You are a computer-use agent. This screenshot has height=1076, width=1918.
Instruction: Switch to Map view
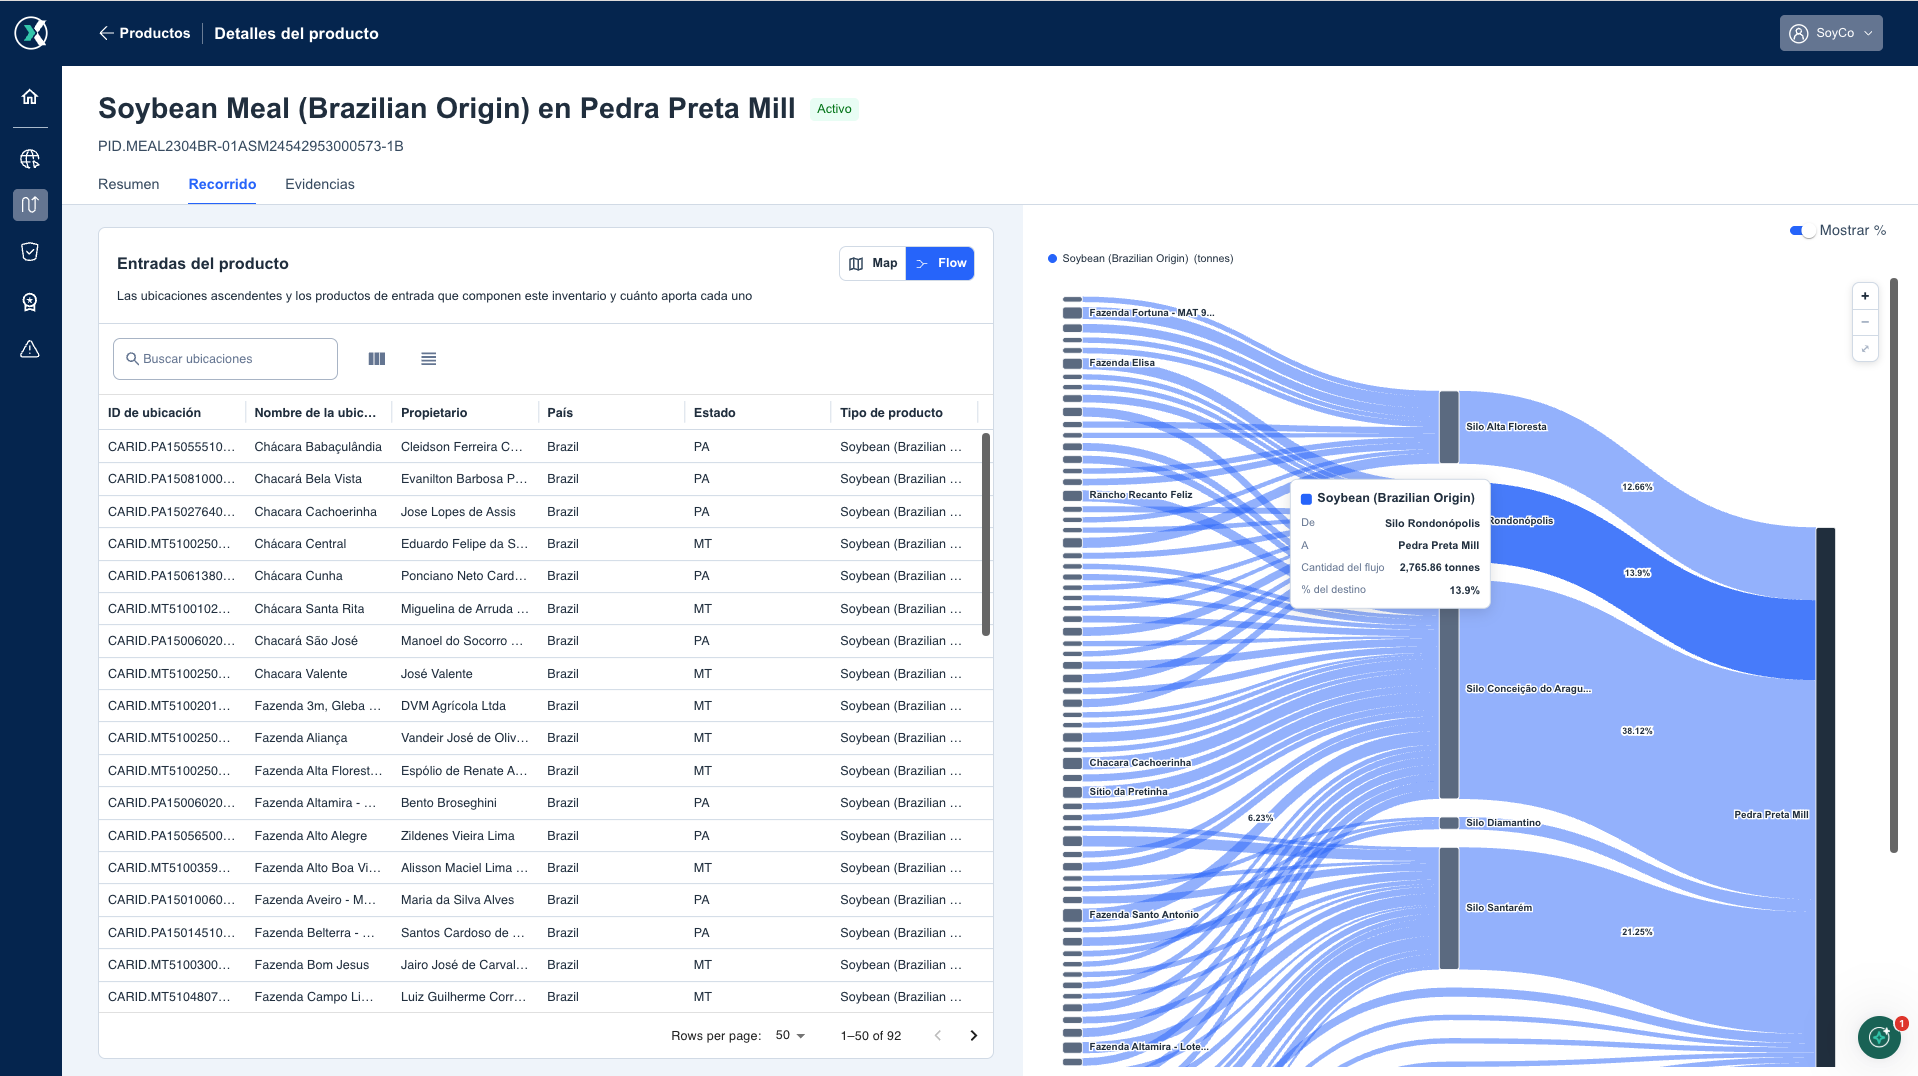point(873,264)
